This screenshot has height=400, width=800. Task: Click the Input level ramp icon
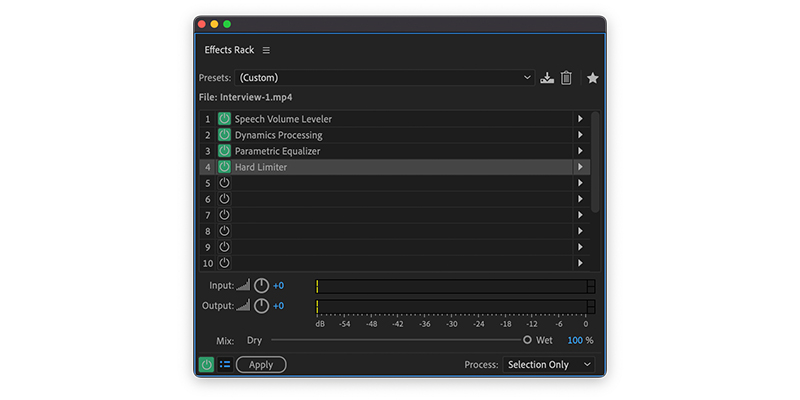click(243, 285)
